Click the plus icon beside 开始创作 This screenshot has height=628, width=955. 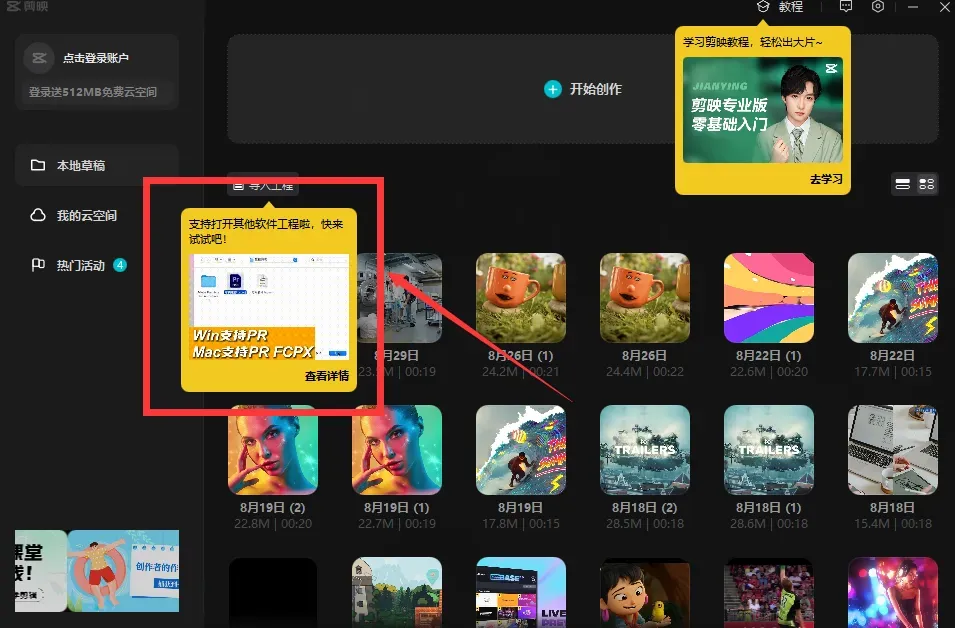pos(552,90)
